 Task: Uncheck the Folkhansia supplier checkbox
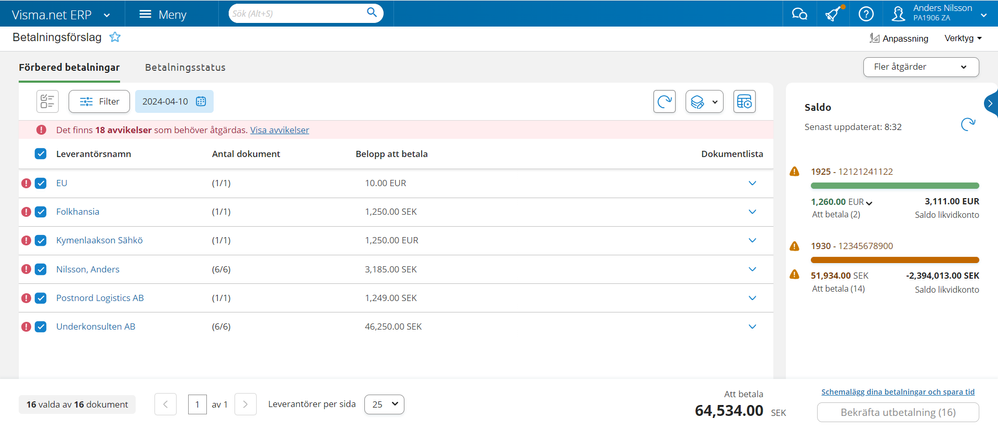pos(41,212)
